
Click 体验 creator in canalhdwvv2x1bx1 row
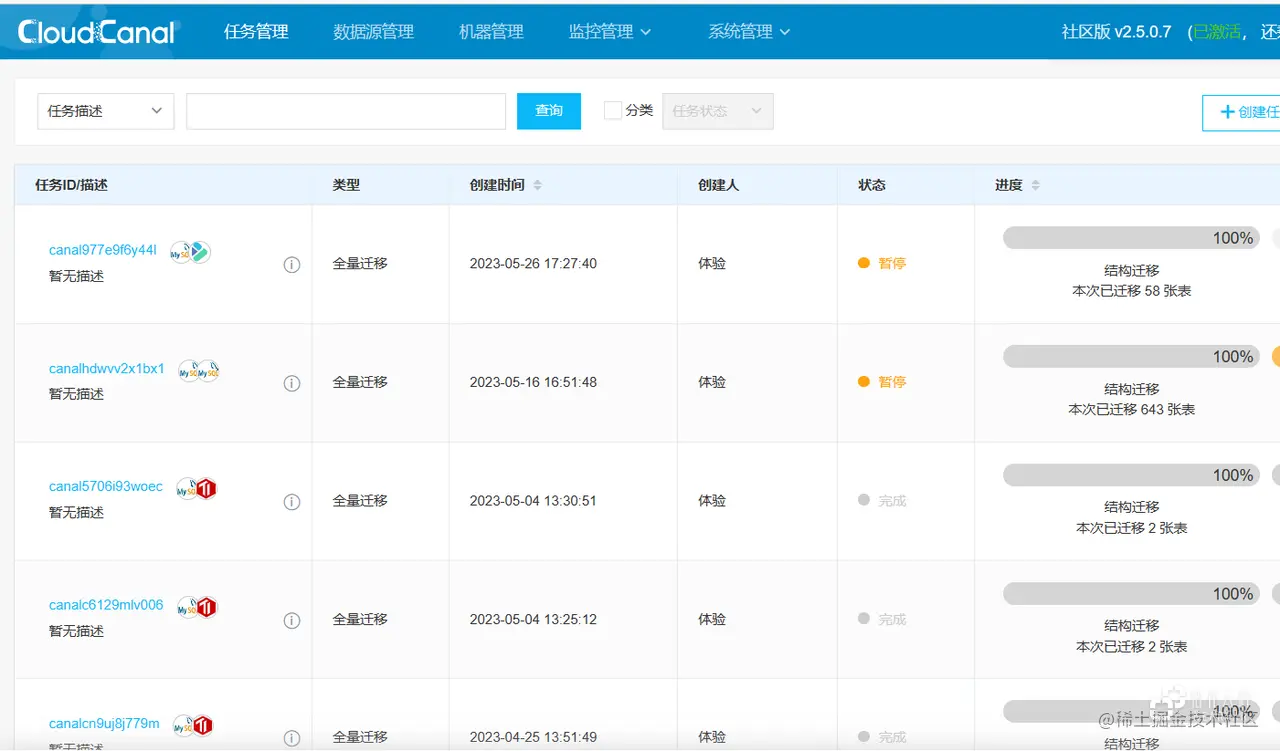(712, 382)
